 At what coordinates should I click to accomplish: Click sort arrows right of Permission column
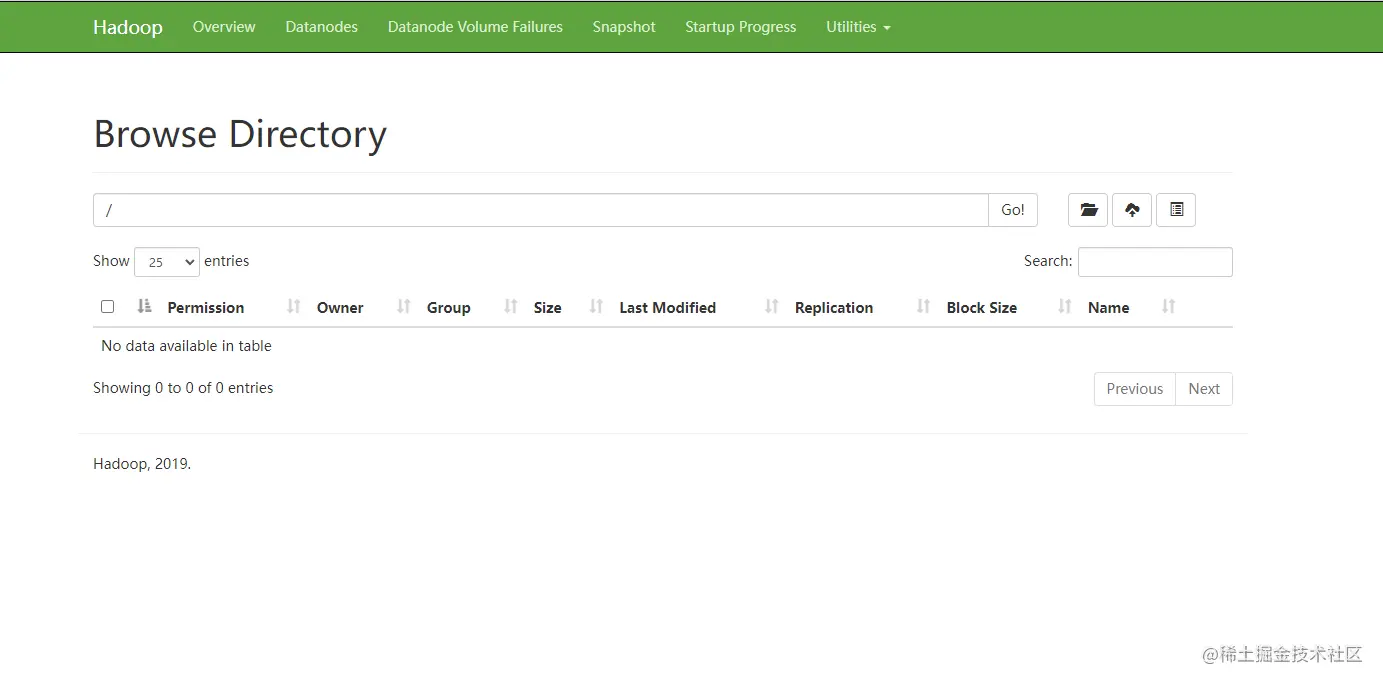[293, 307]
